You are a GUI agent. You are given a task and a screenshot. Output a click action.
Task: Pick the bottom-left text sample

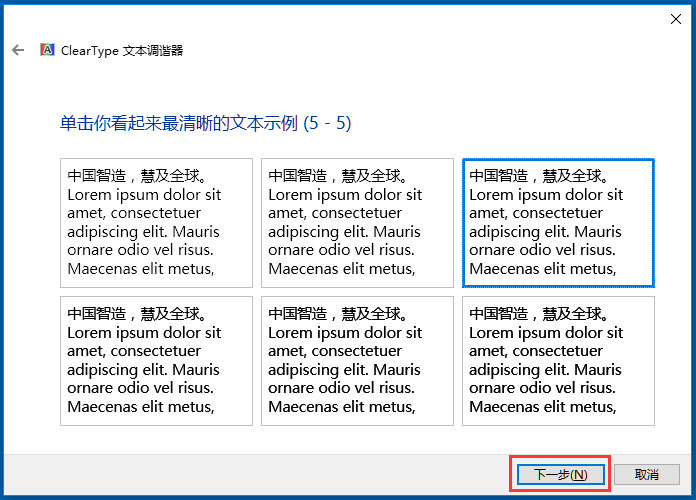pyautogui.click(x=156, y=360)
